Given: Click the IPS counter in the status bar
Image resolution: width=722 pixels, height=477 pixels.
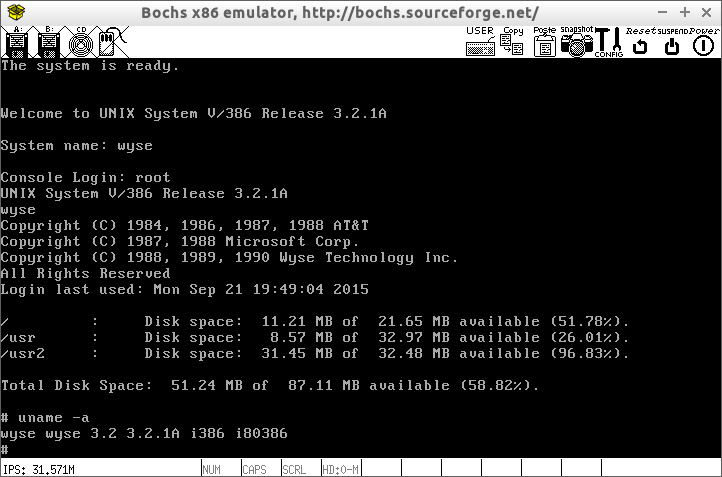Looking at the screenshot, I should pyautogui.click(x=40, y=469).
